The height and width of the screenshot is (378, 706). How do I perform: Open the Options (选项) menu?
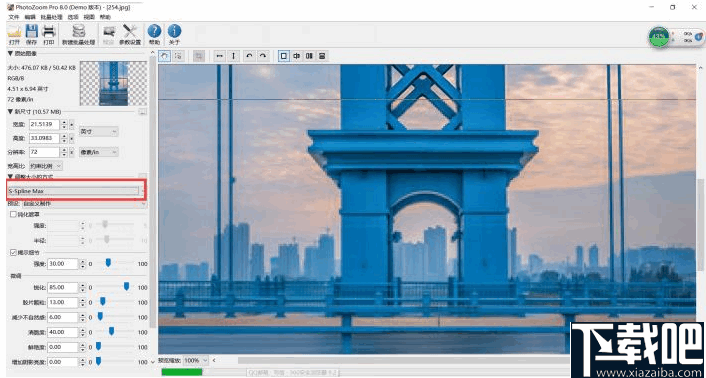pos(73,17)
